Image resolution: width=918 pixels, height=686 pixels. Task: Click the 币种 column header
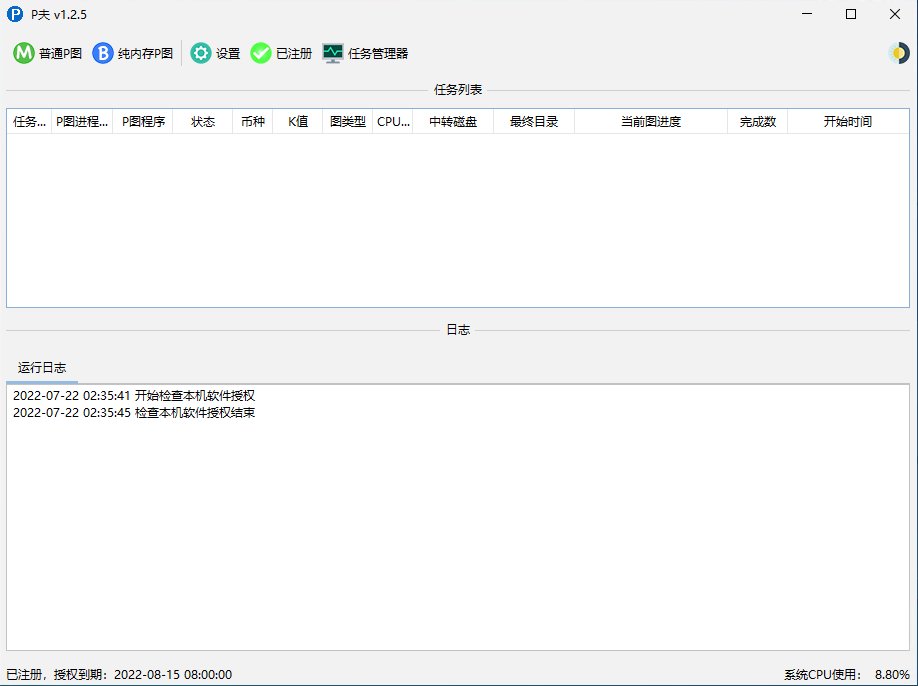point(253,122)
